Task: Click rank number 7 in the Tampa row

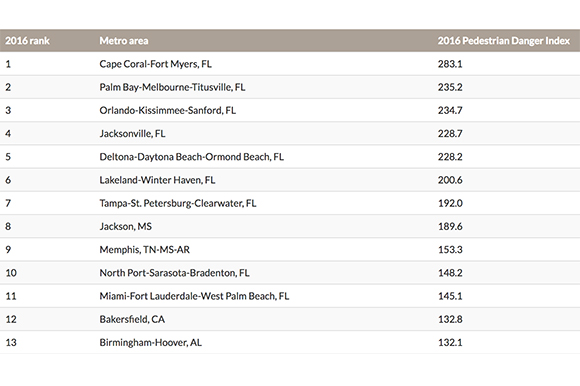Action: coord(8,203)
